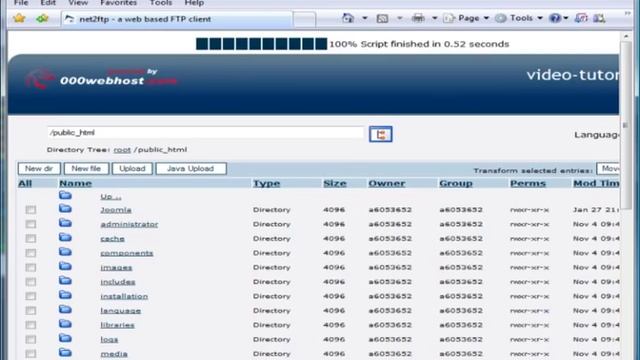Open the Tools menu in menu bar
Image resolution: width=640 pixels, height=360 pixels.
pyautogui.click(x=161, y=3)
